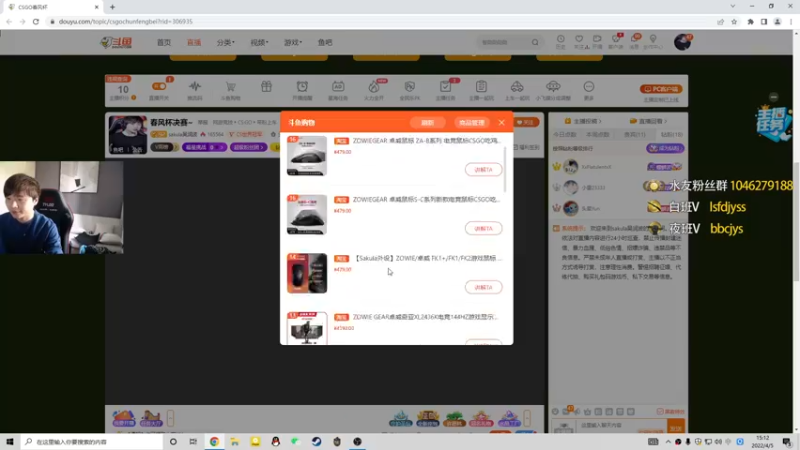
Task: Bookmark the page with star icon
Action: 734,21
